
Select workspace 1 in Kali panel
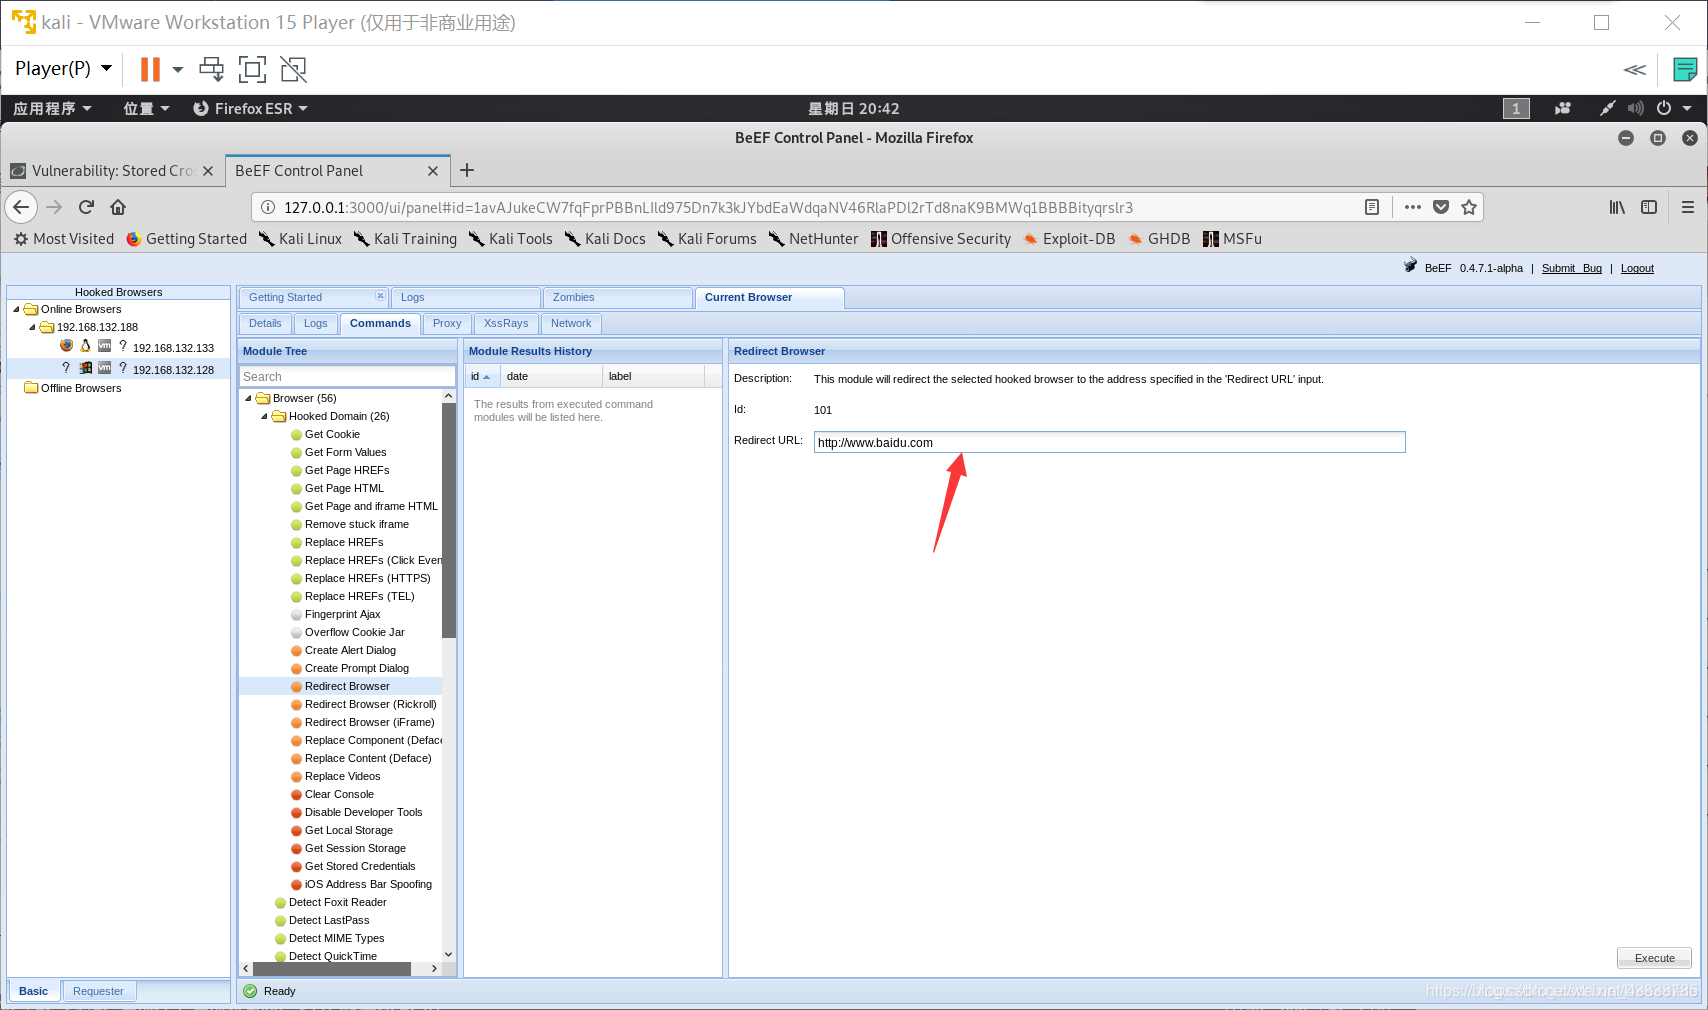1516,108
